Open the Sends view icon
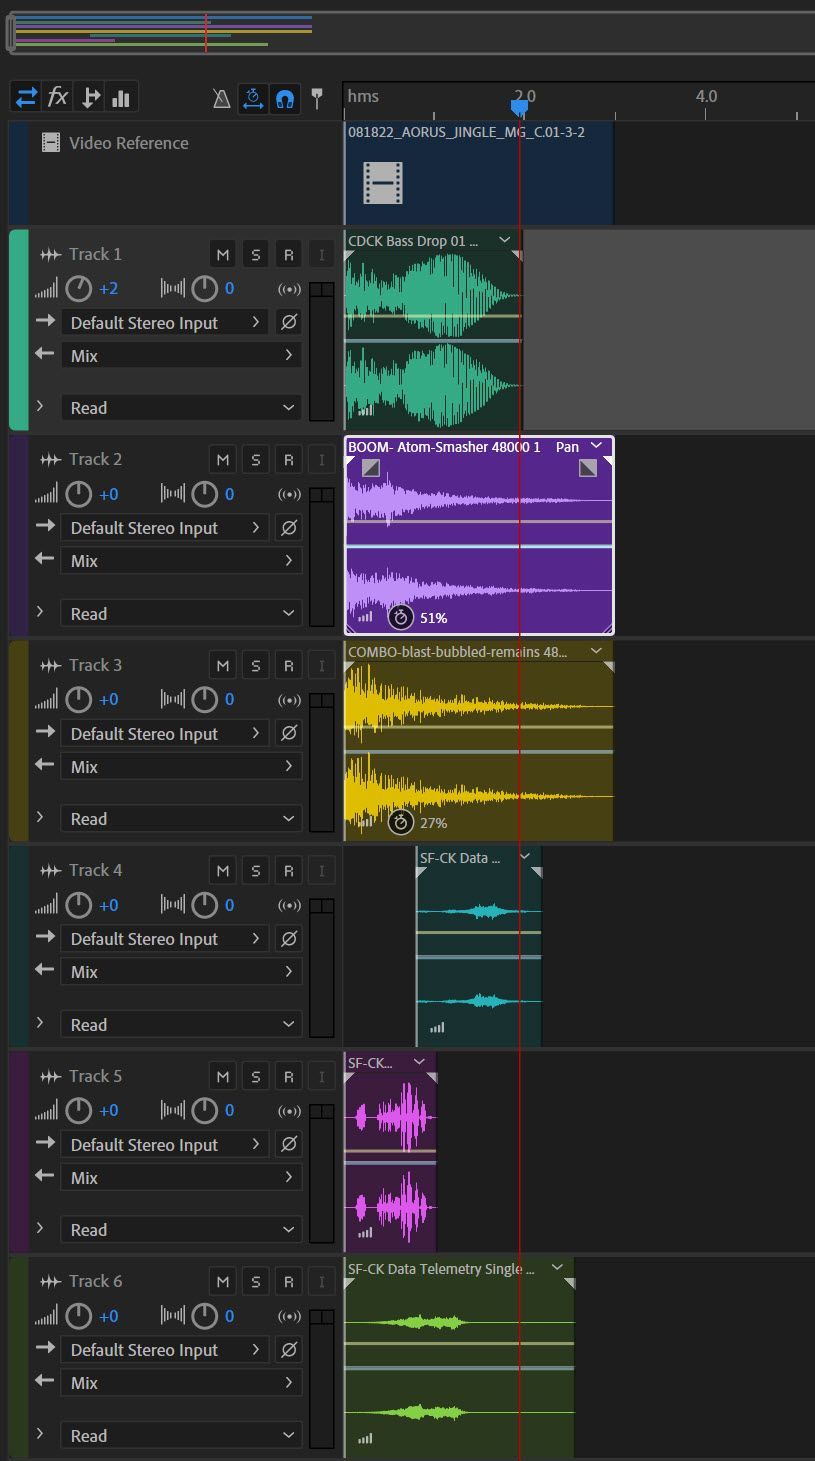This screenshot has width=815, height=1461. (x=90, y=97)
